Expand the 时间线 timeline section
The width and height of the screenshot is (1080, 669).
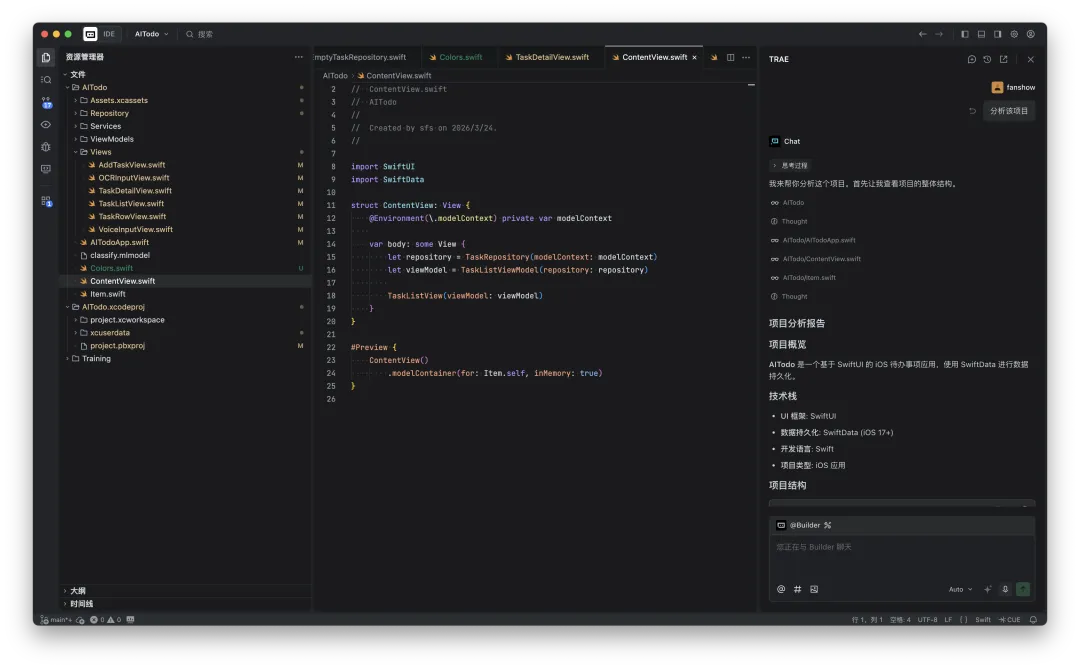click(81, 604)
